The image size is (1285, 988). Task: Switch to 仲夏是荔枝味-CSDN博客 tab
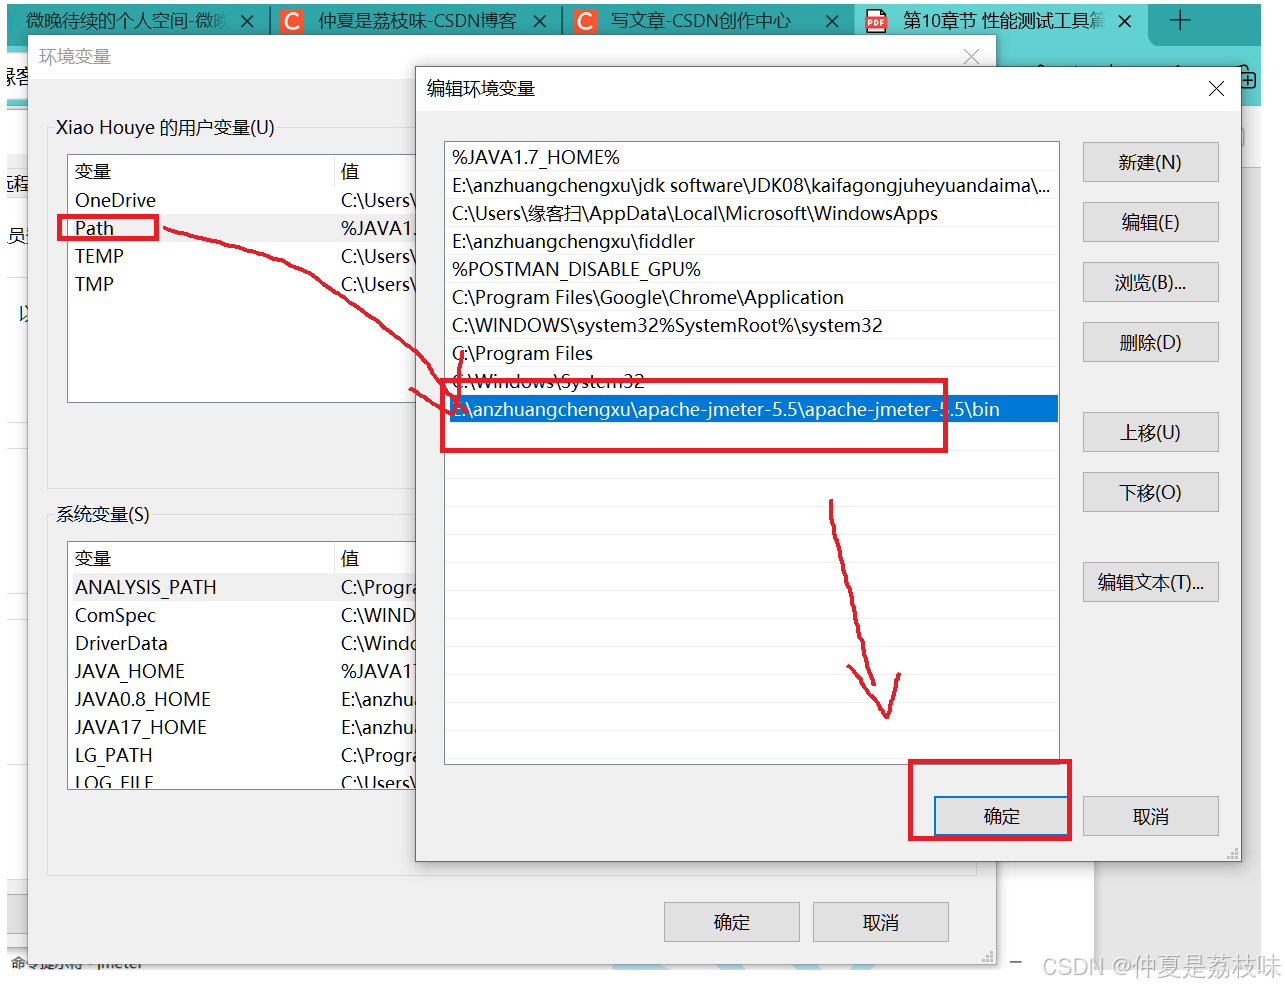point(417,20)
